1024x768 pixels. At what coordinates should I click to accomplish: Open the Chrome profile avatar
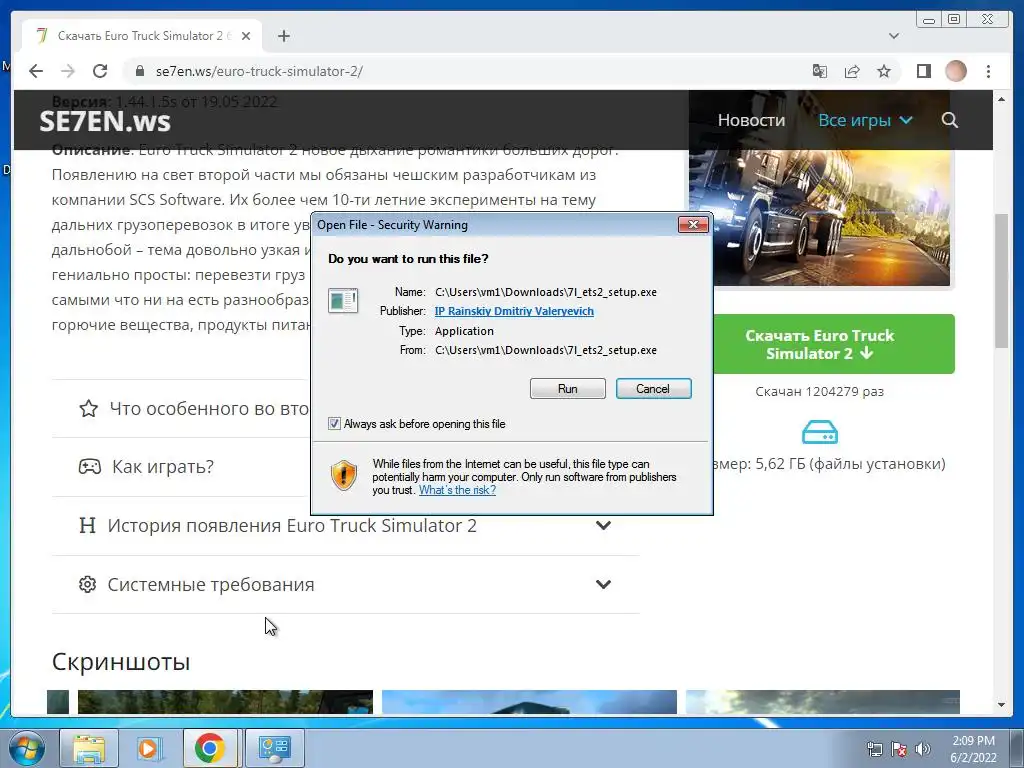[x=956, y=71]
